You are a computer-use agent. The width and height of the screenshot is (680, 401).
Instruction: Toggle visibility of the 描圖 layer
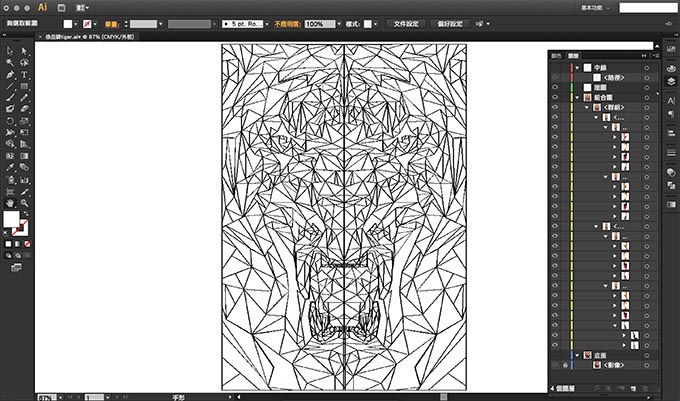[x=555, y=87]
